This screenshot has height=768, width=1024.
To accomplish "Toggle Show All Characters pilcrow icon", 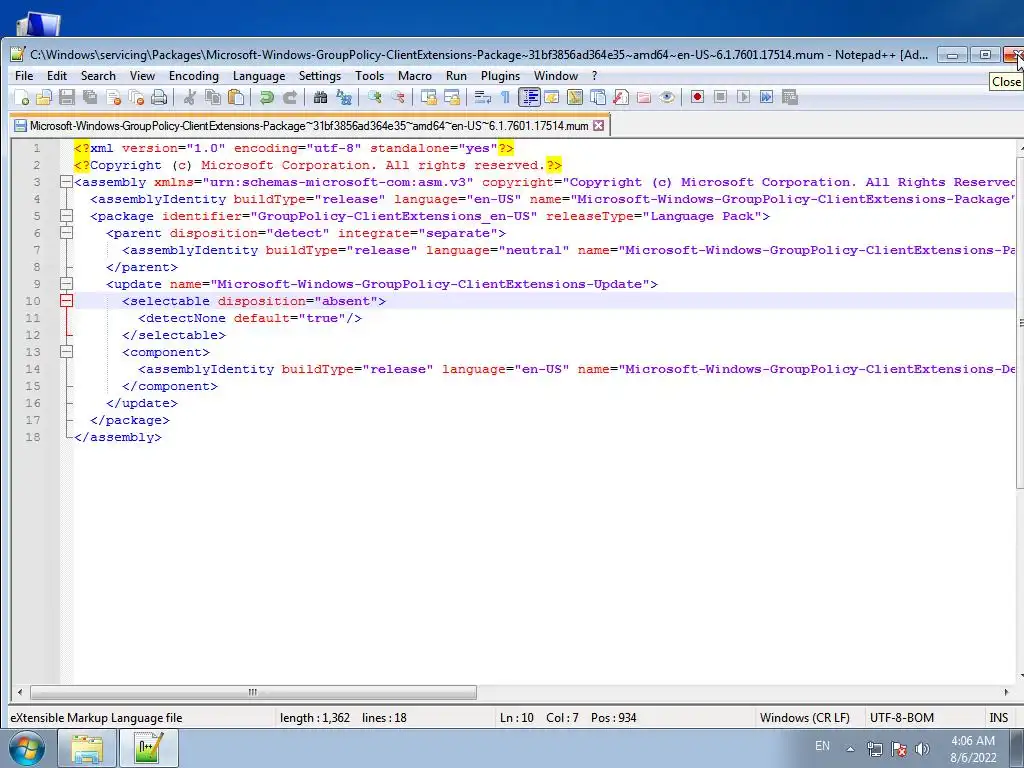I will 505,98.
